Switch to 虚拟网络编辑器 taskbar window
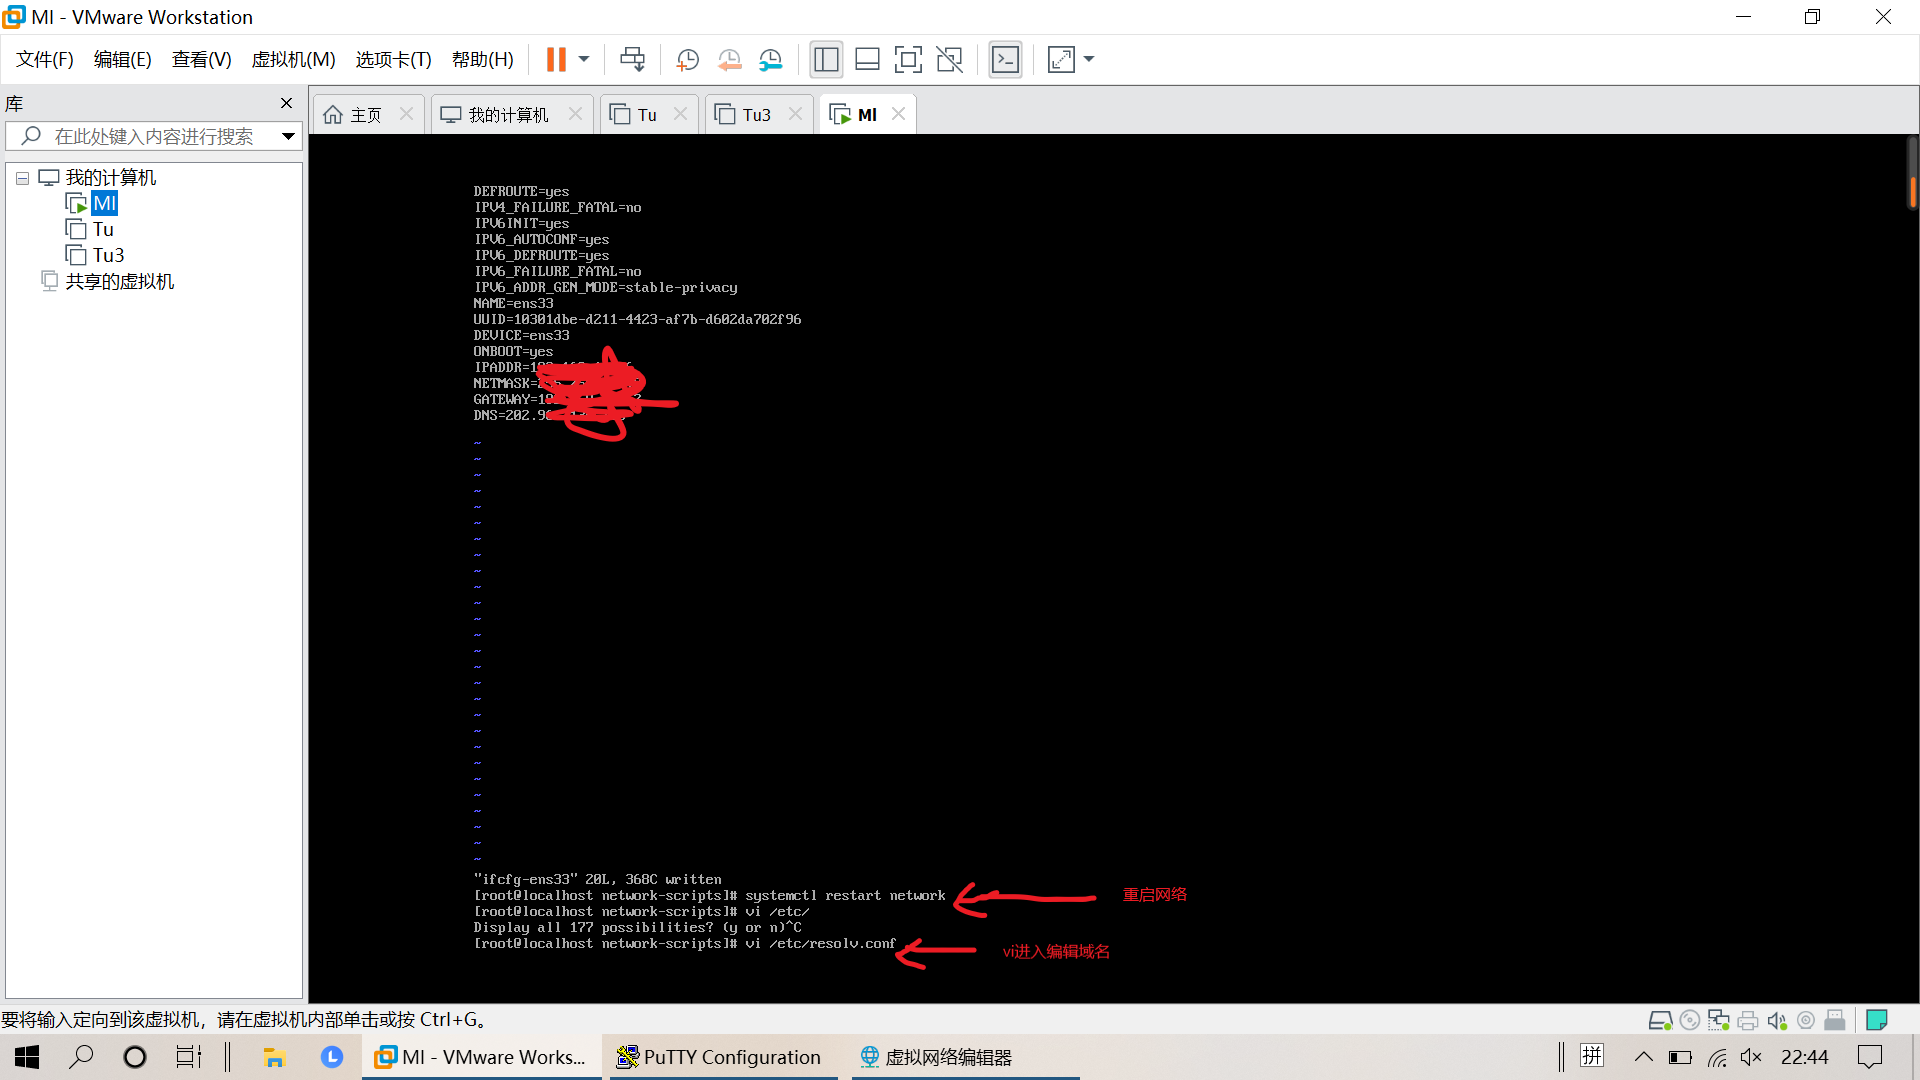Image resolution: width=1920 pixels, height=1080 pixels. click(x=966, y=1057)
